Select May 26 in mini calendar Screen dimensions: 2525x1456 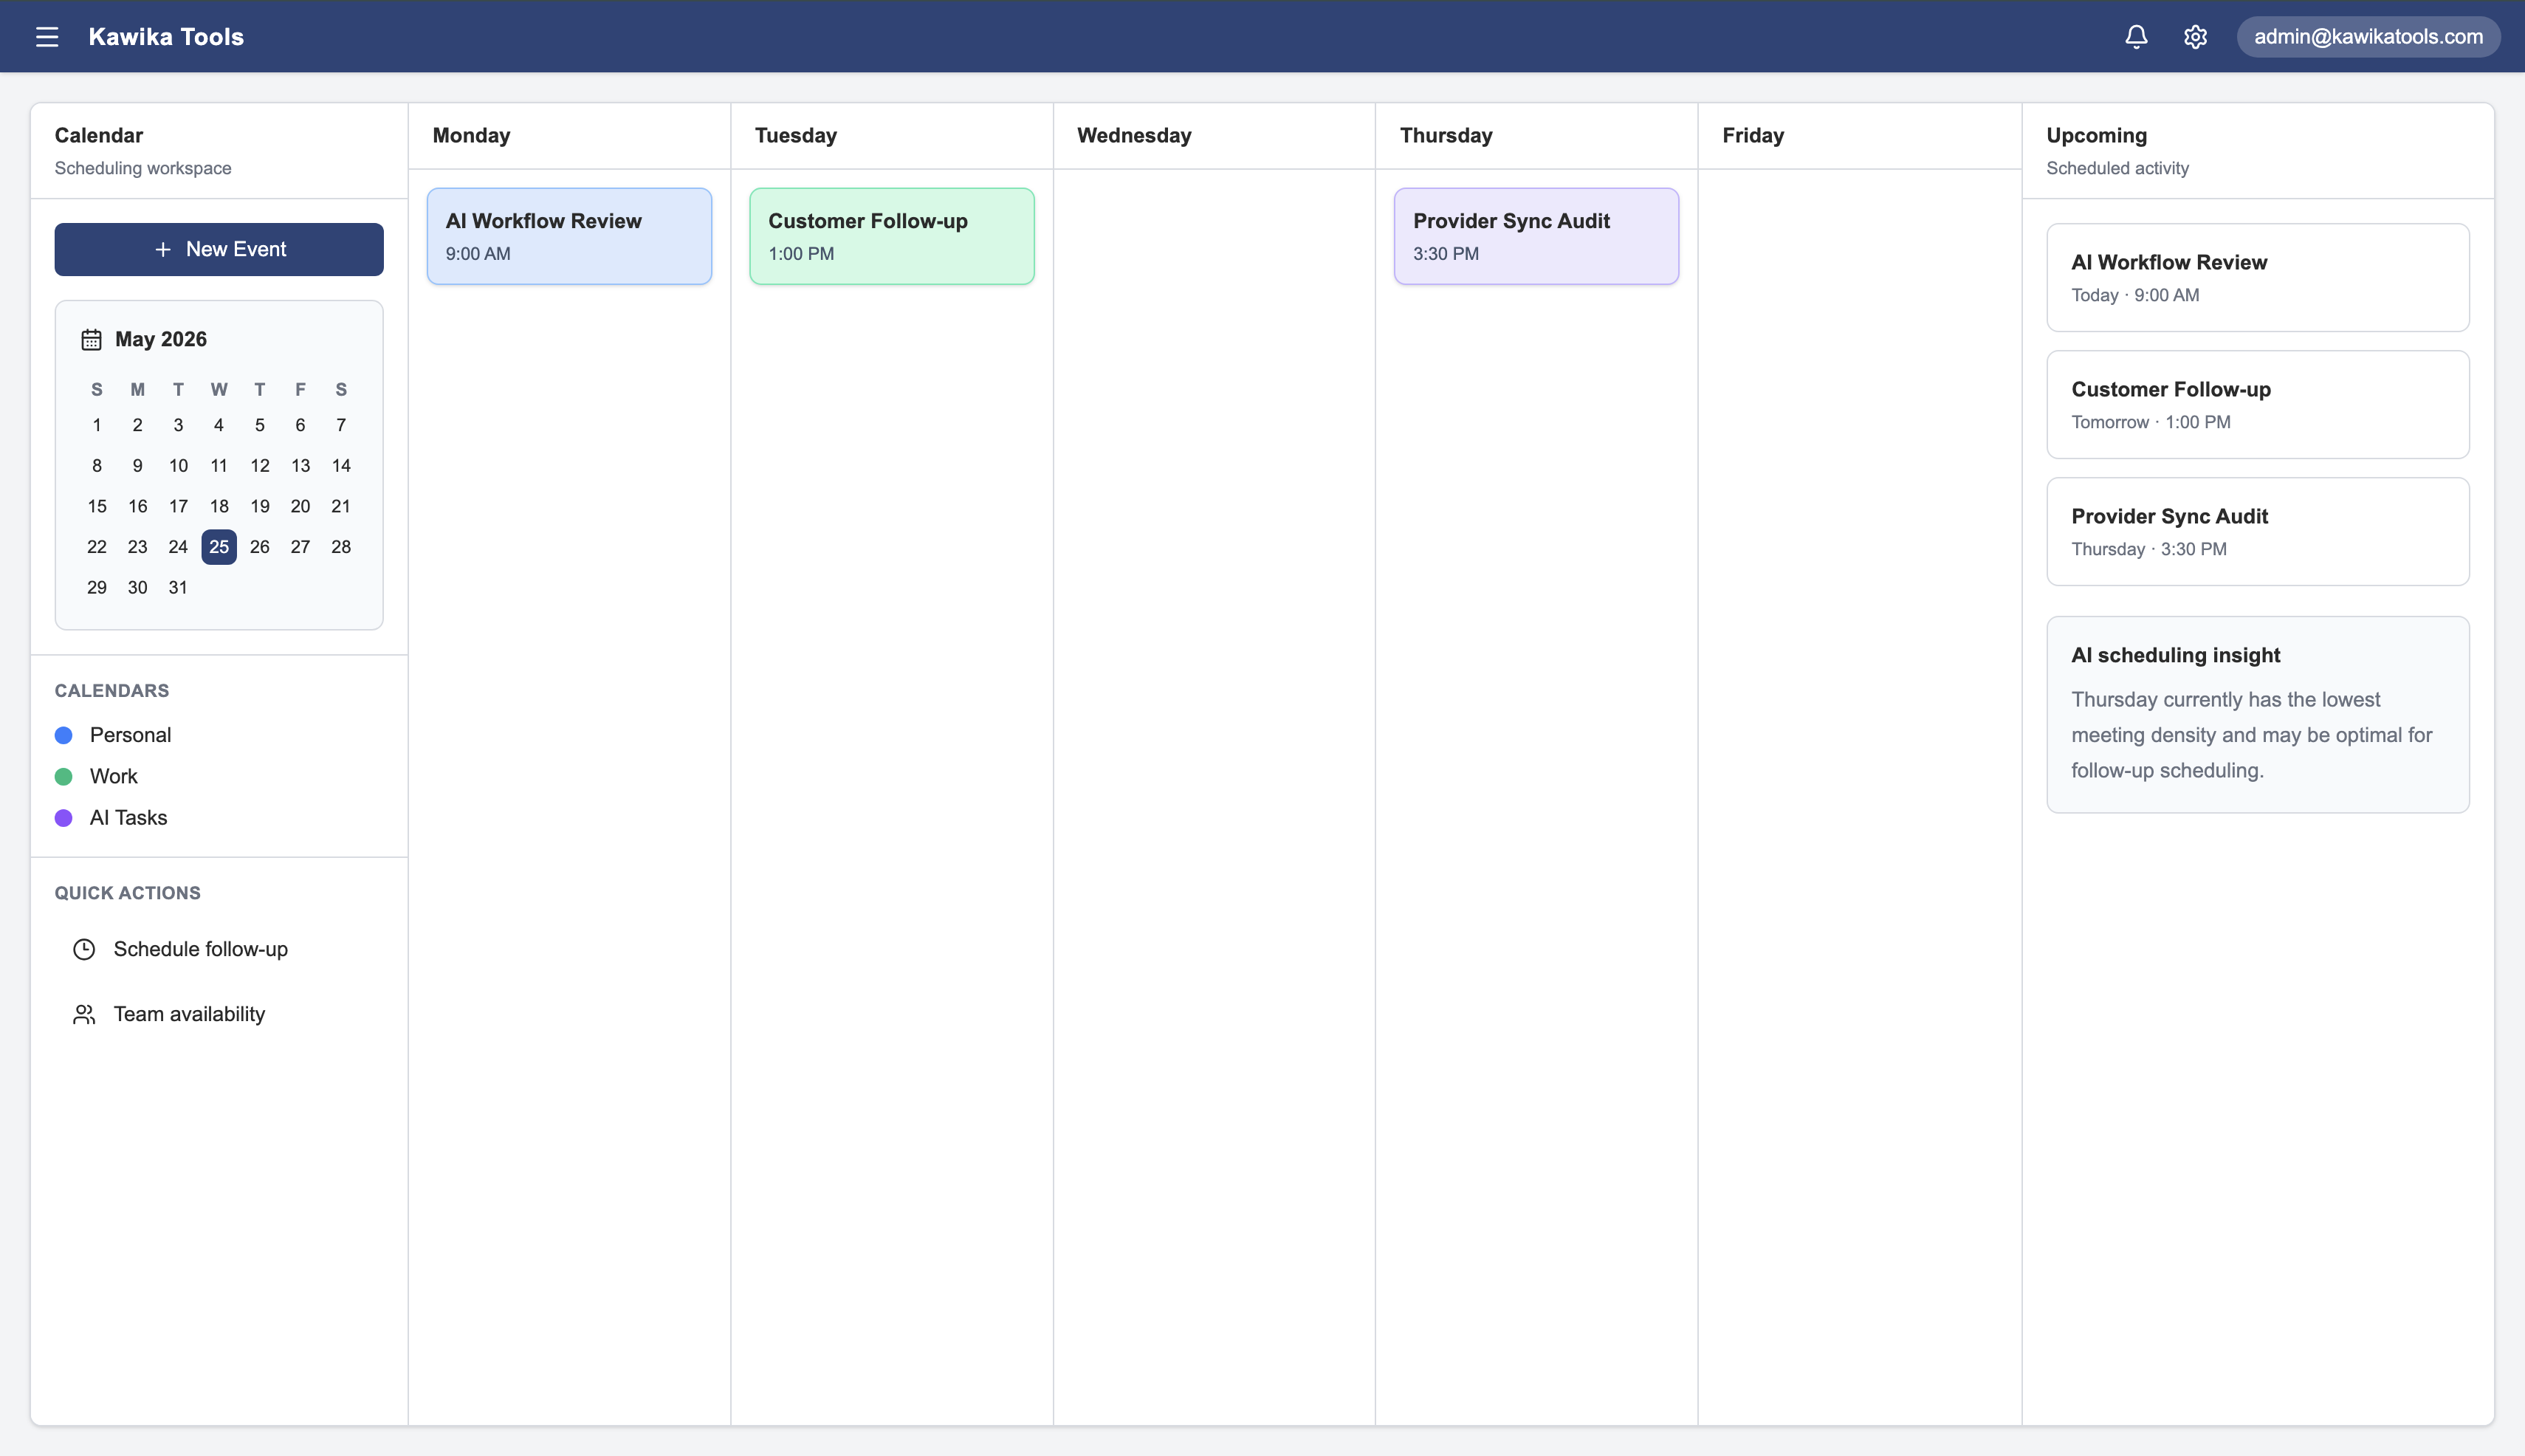click(x=260, y=547)
